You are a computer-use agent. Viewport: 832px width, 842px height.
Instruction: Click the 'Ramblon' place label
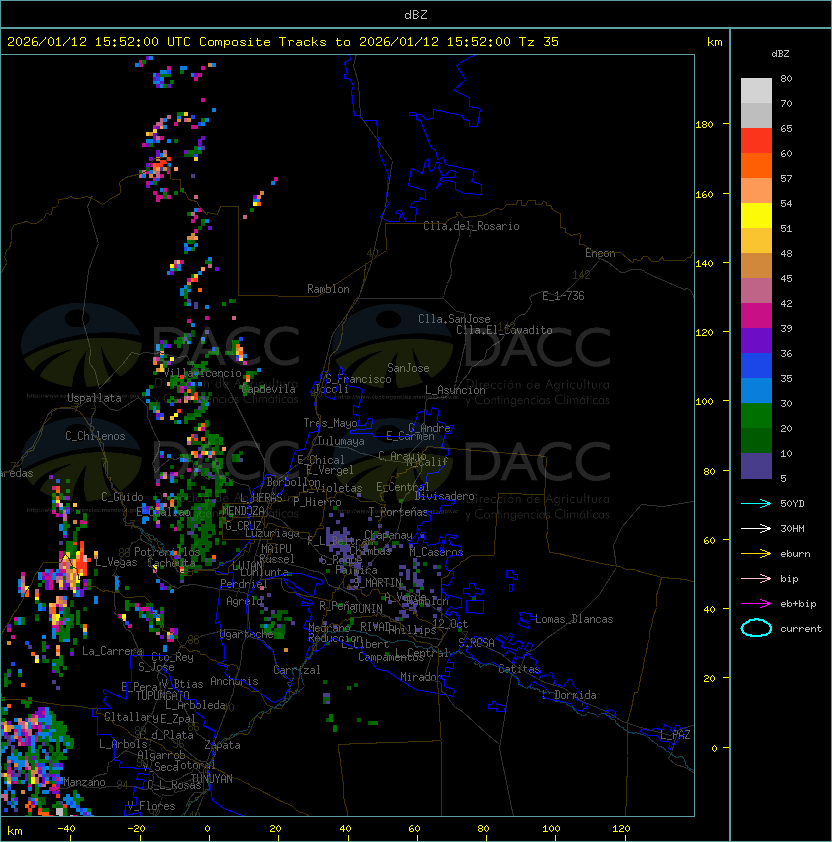(x=328, y=289)
